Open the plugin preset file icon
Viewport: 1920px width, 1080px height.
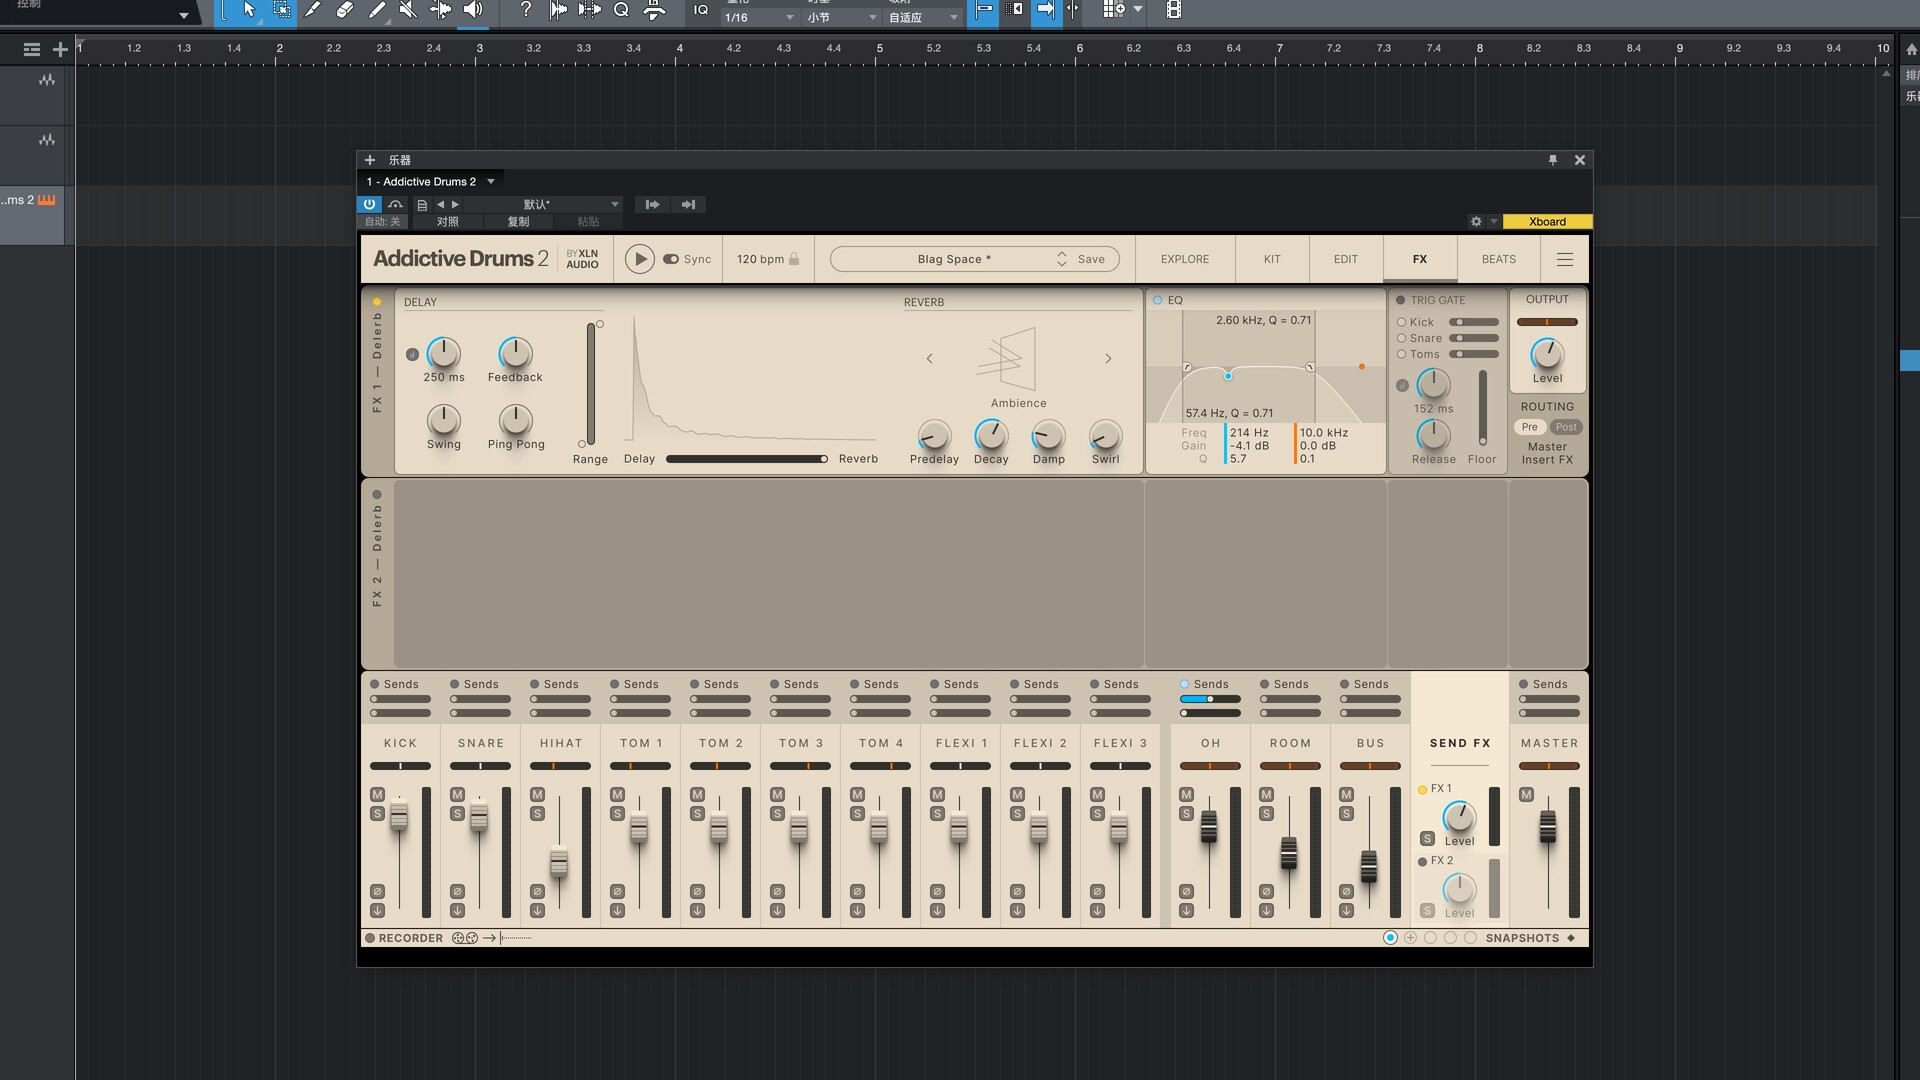(x=422, y=205)
